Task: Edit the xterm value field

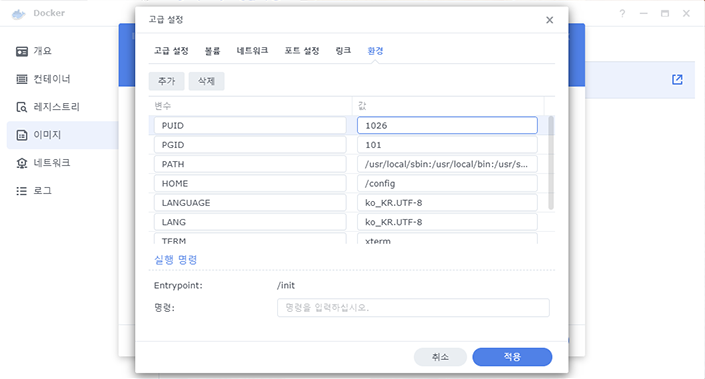Action: [447, 238]
